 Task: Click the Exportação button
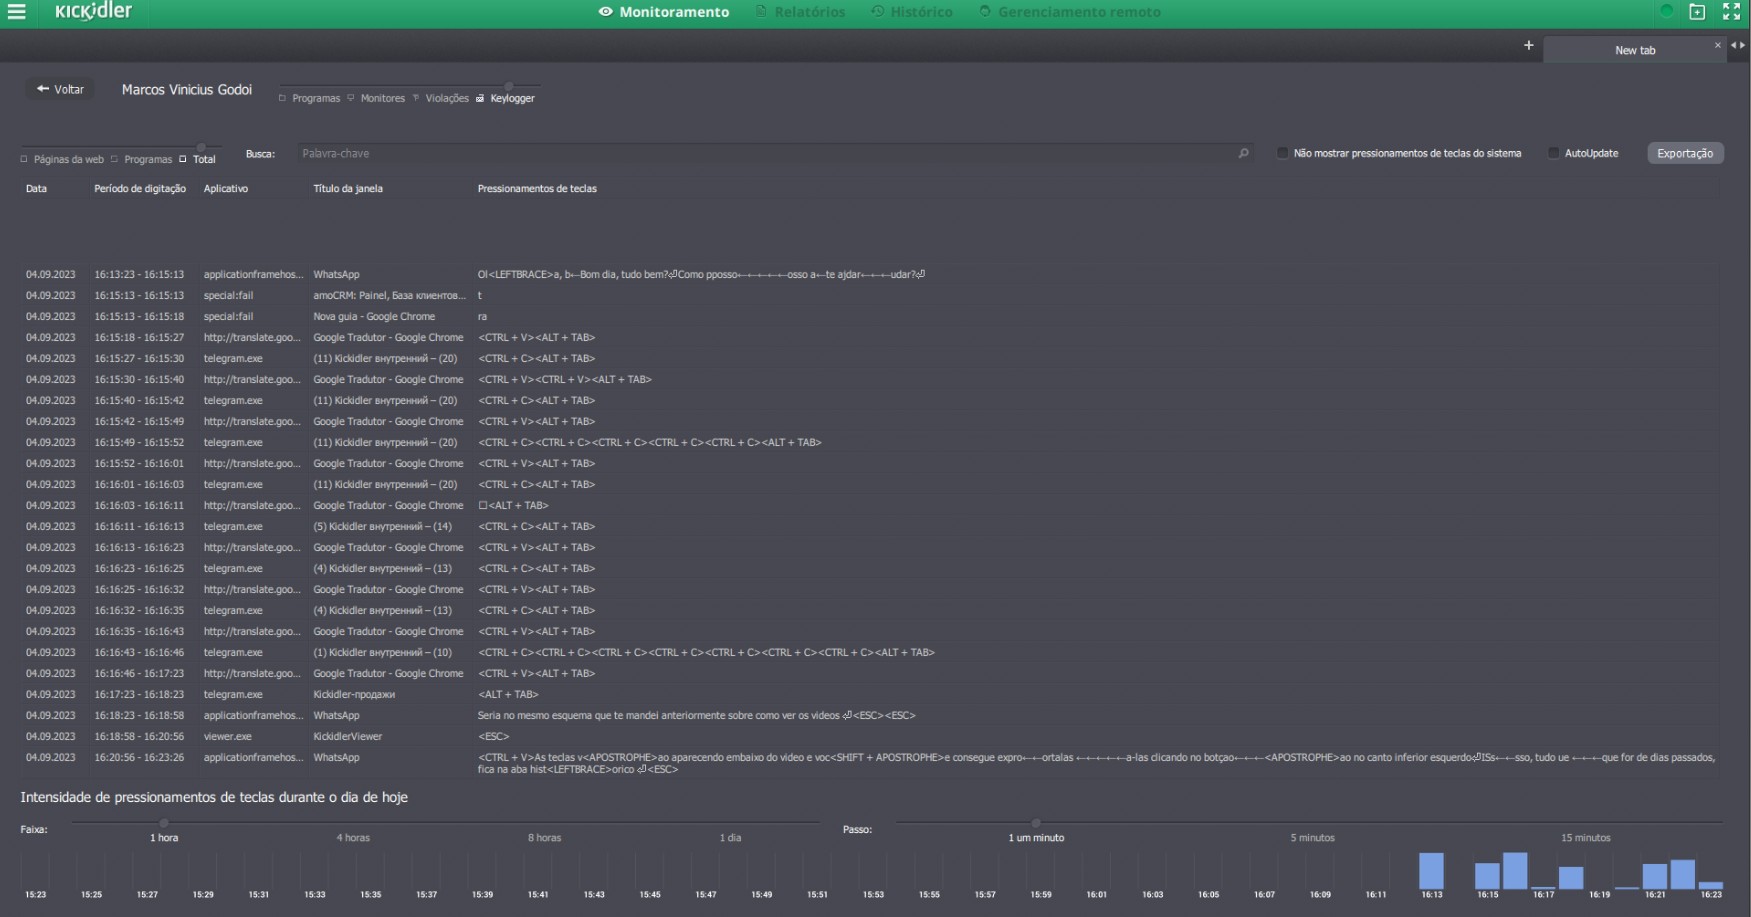1685,153
